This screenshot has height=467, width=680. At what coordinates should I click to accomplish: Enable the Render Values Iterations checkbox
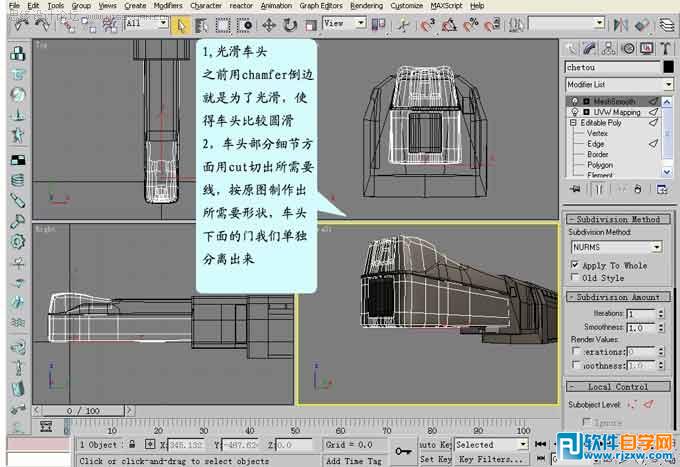(576, 352)
